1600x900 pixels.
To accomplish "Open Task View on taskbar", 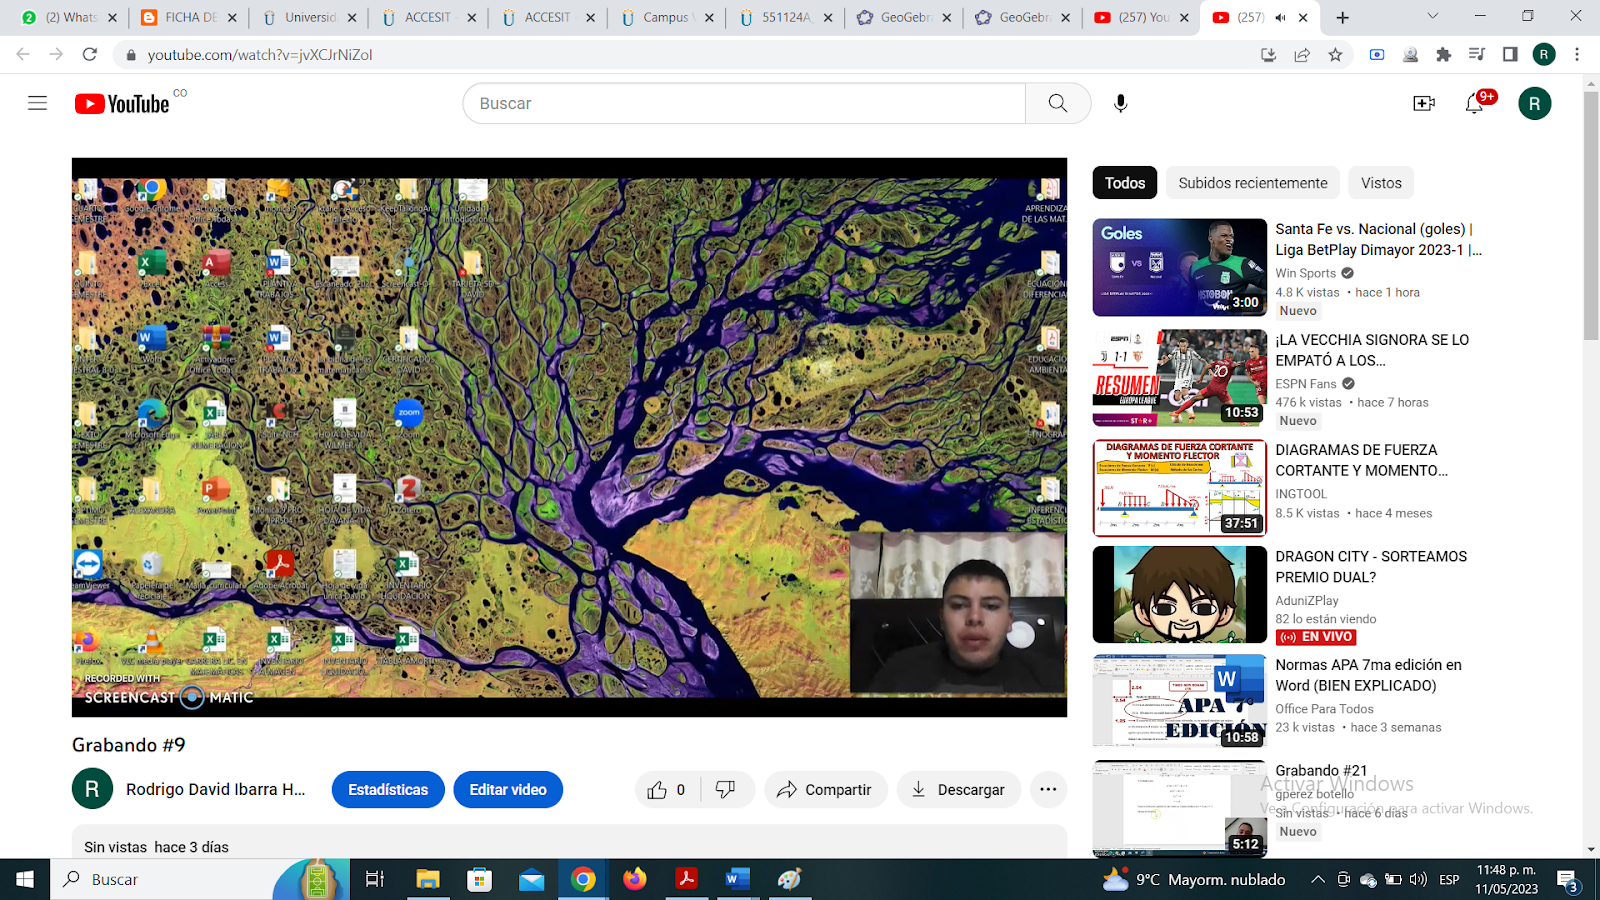I will pyautogui.click(x=375, y=879).
